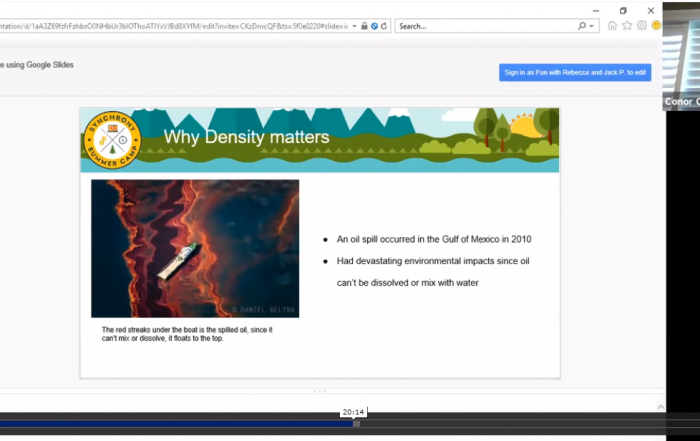
Task: Click the smiley feedback icon
Action: 654,25
